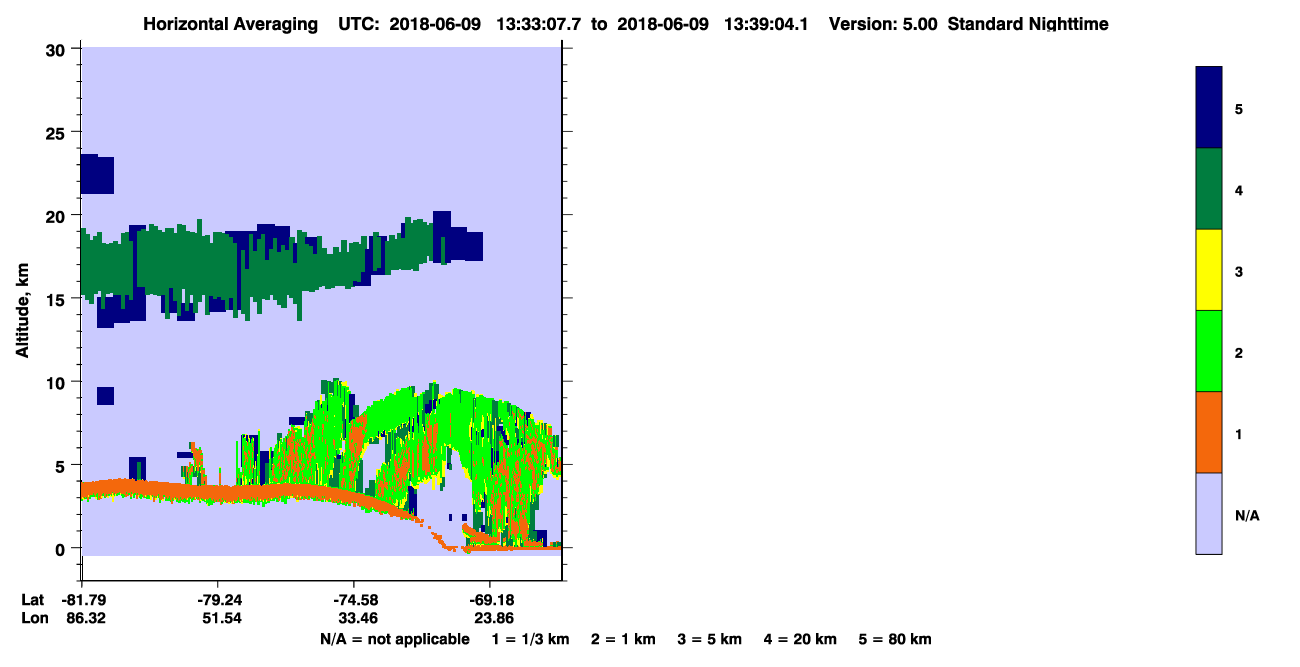Click the longitude value 51.54

pos(222,618)
